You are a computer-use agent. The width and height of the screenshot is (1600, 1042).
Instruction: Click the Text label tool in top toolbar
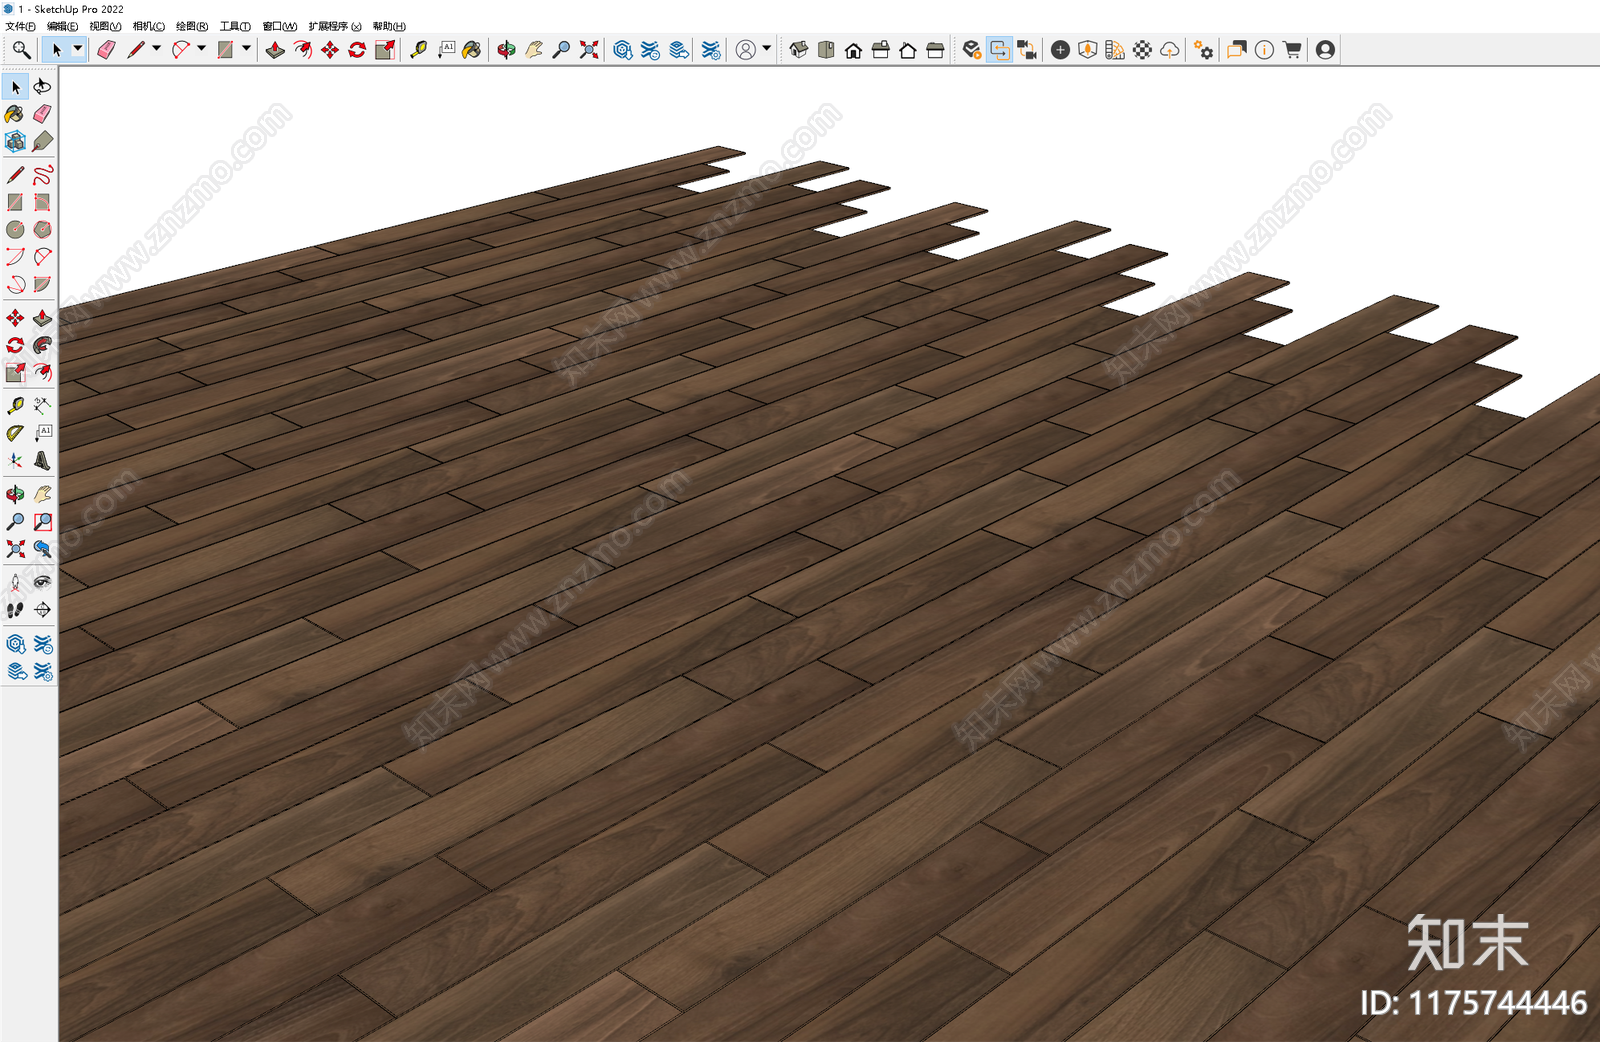coord(446,49)
